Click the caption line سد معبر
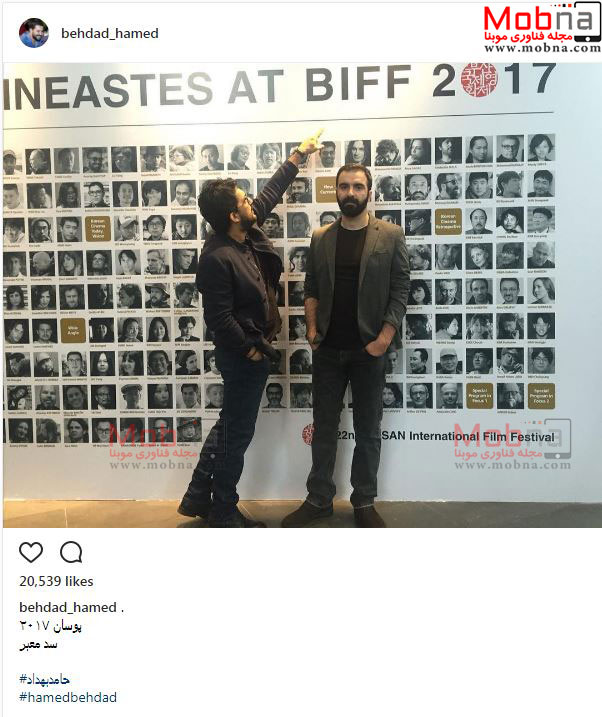Viewport: 602px width, 717px height. (x=38, y=644)
